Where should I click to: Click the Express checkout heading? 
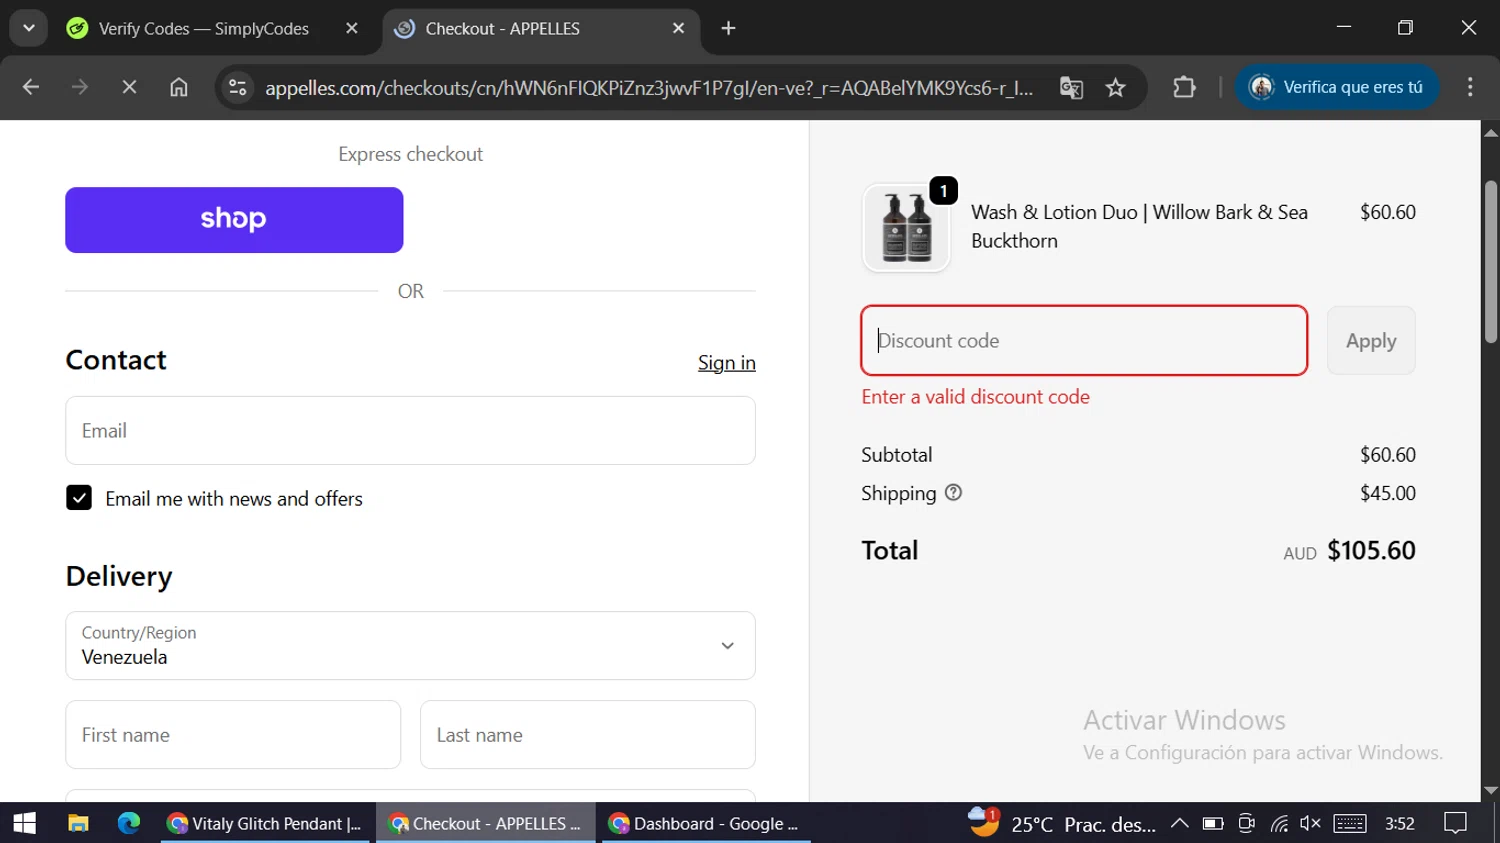tap(410, 154)
